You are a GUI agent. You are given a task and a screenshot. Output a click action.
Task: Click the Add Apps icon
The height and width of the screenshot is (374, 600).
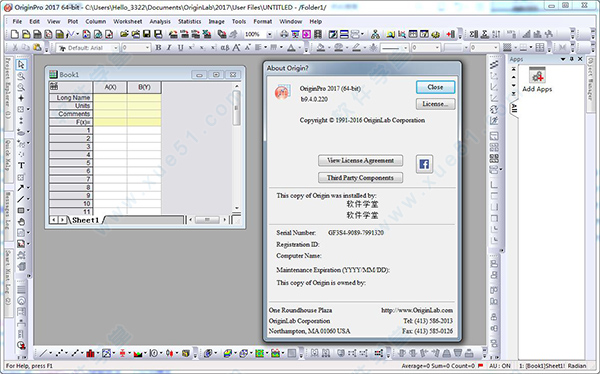click(537, 76)
